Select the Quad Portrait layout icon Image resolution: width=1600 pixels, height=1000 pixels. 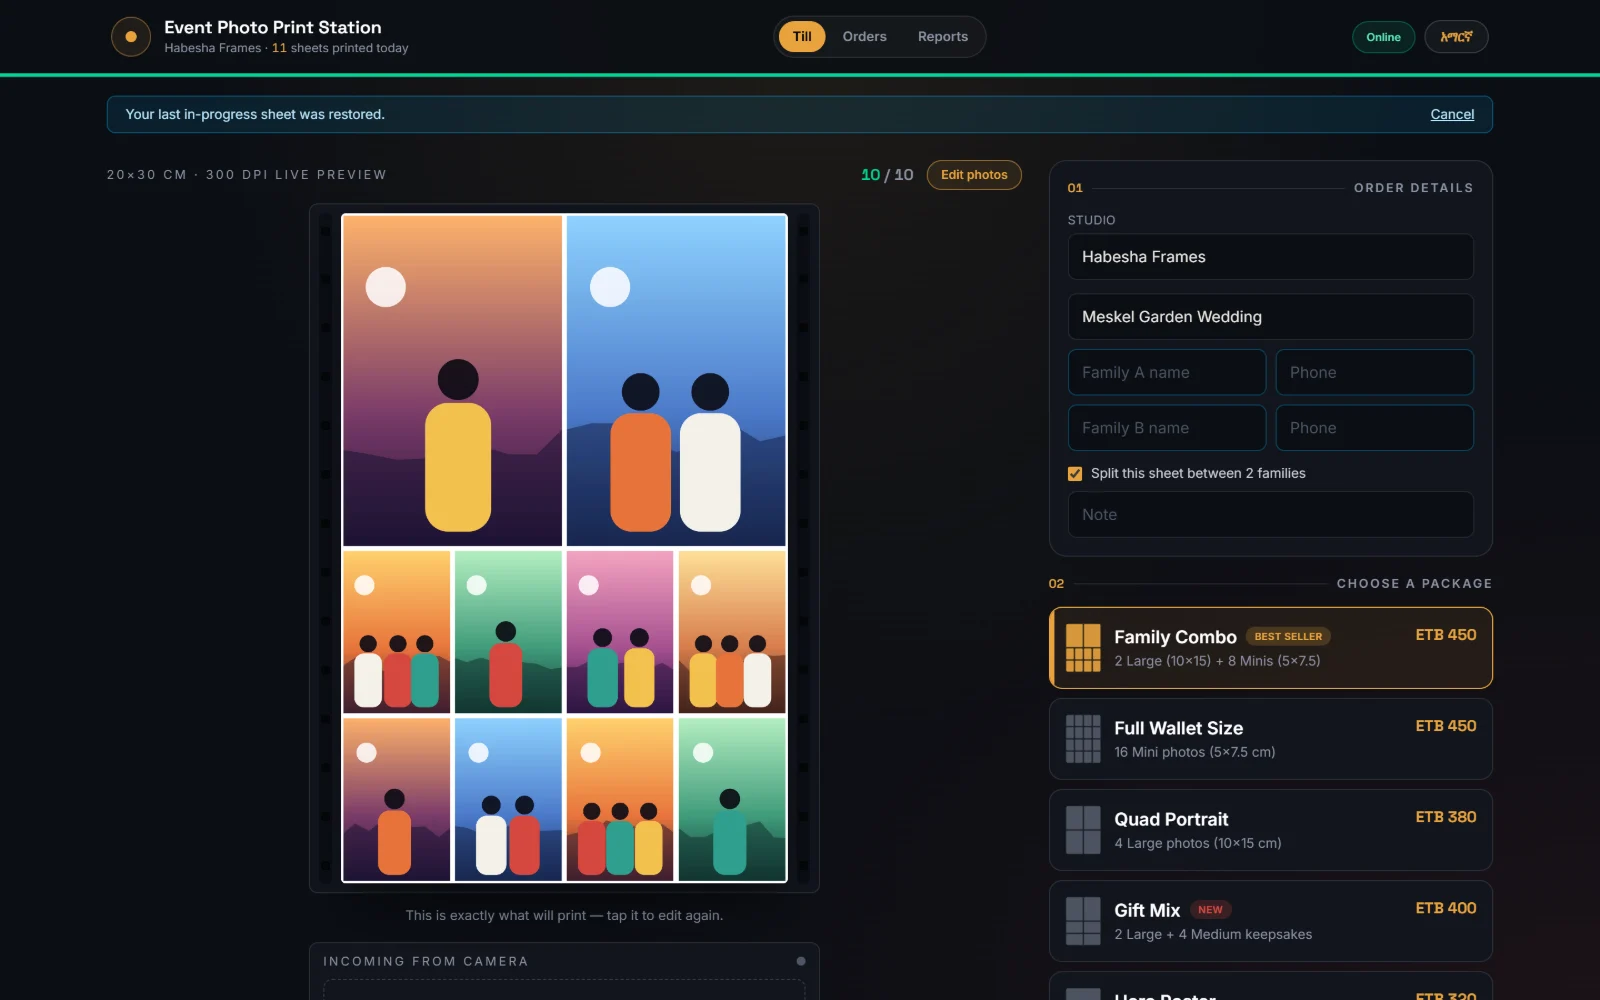(1083, 830)
